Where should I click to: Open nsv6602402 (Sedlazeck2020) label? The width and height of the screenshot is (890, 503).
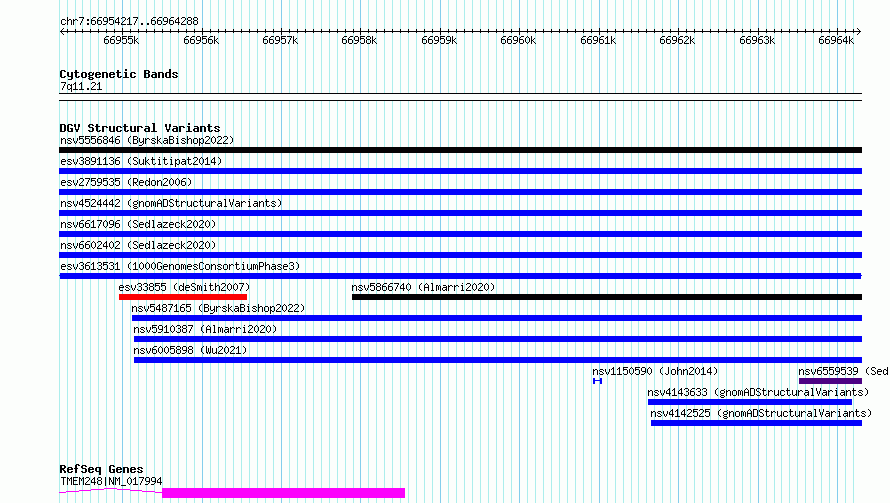(x=138, y=245)
